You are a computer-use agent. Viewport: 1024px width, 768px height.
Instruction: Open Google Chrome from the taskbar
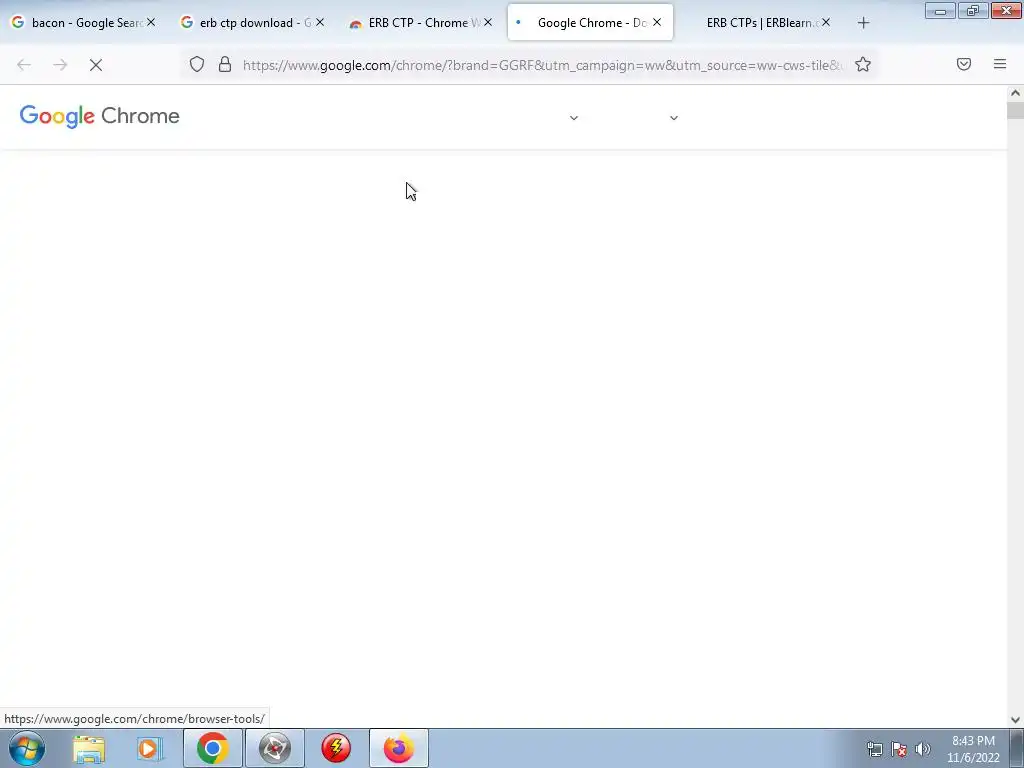tap(212, 748)
